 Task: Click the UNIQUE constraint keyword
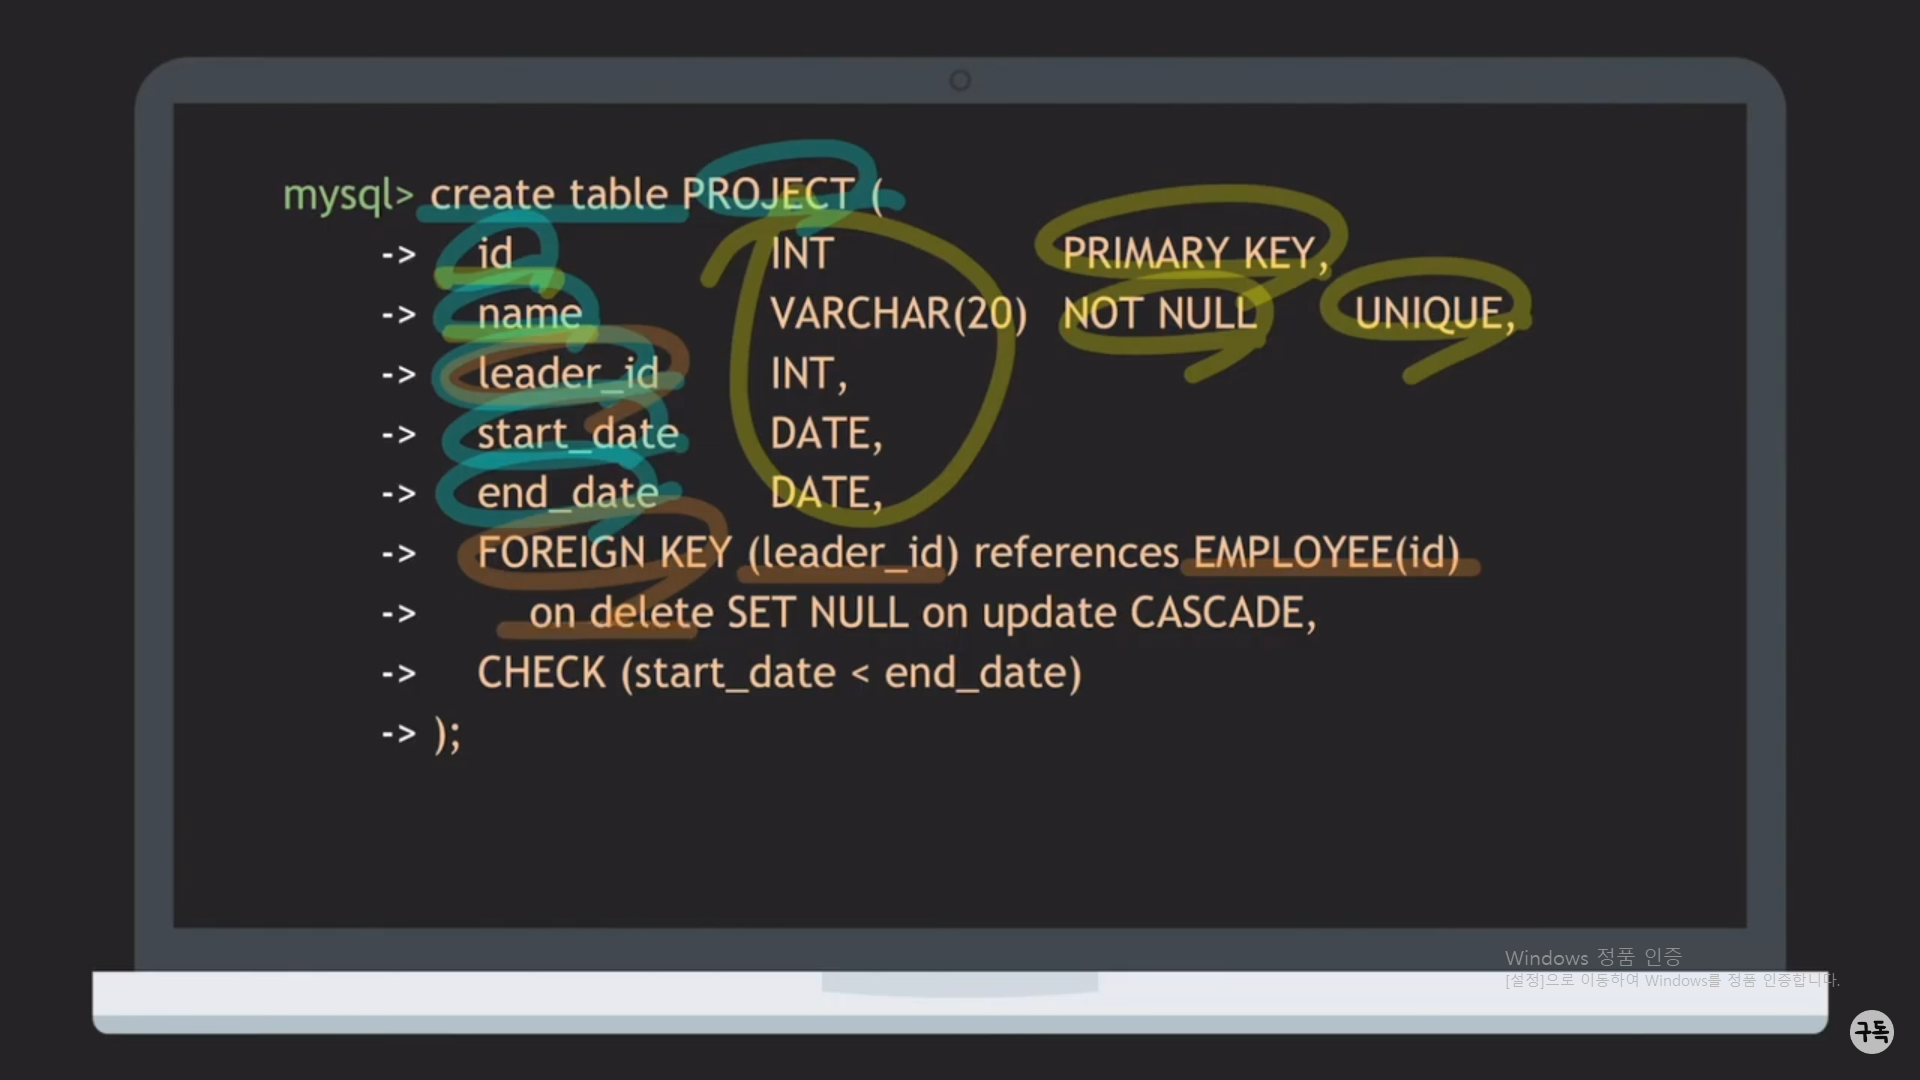click(1432, 314)
